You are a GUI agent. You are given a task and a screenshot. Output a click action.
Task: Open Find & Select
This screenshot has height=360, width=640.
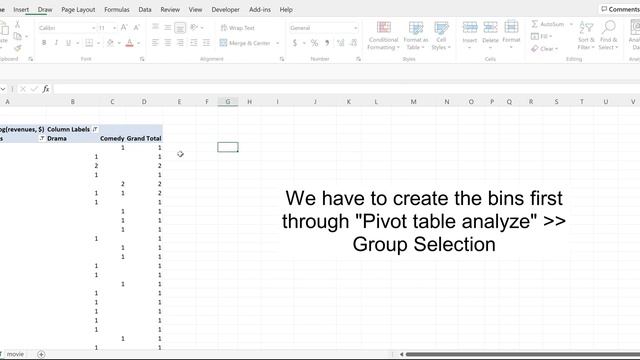pyautogui.click(x=608, y=36)
